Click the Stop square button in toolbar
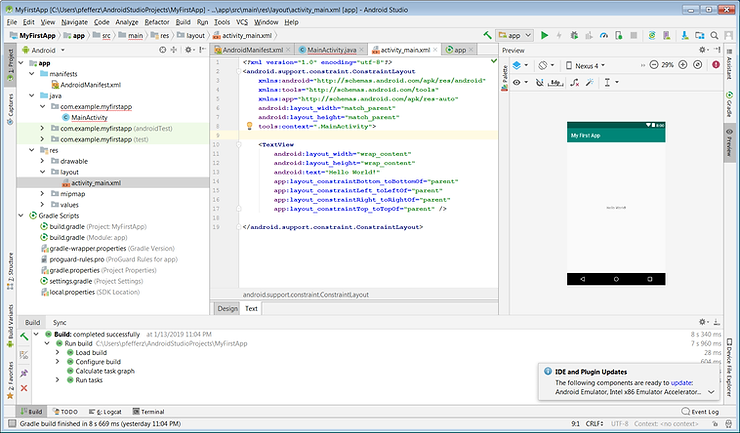 click(634, 35)
